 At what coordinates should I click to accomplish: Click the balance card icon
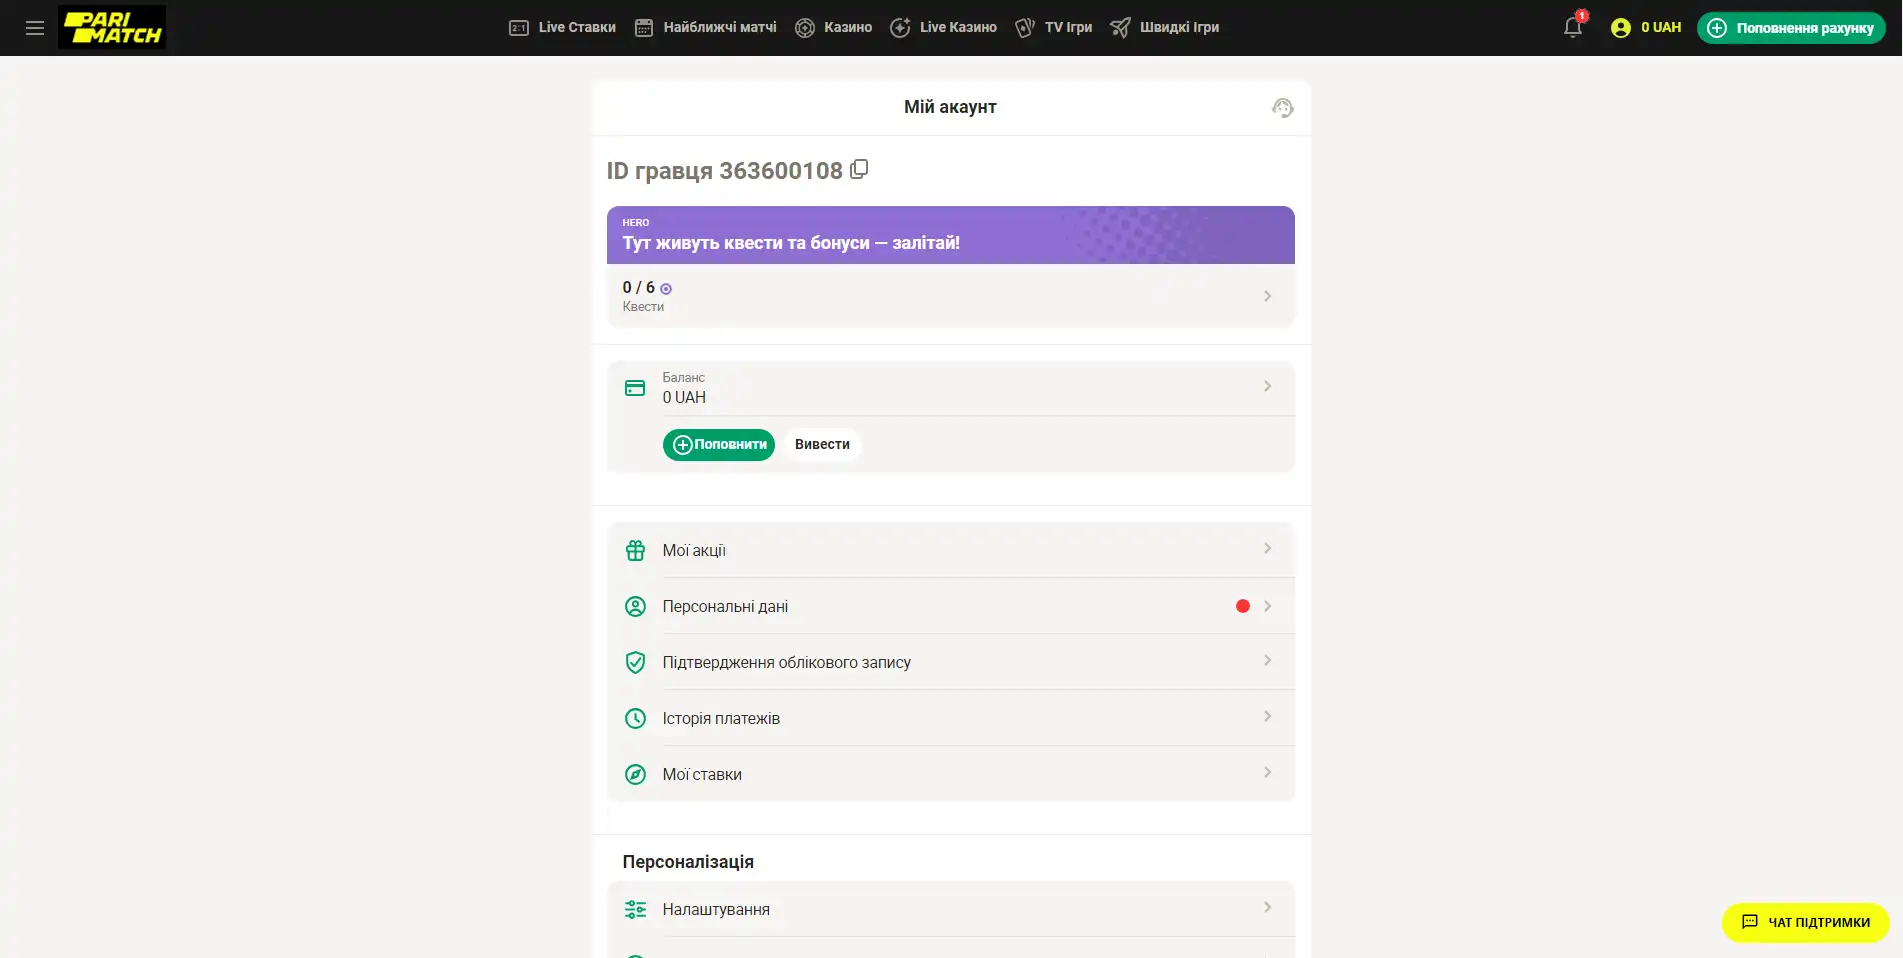(635, 388)
